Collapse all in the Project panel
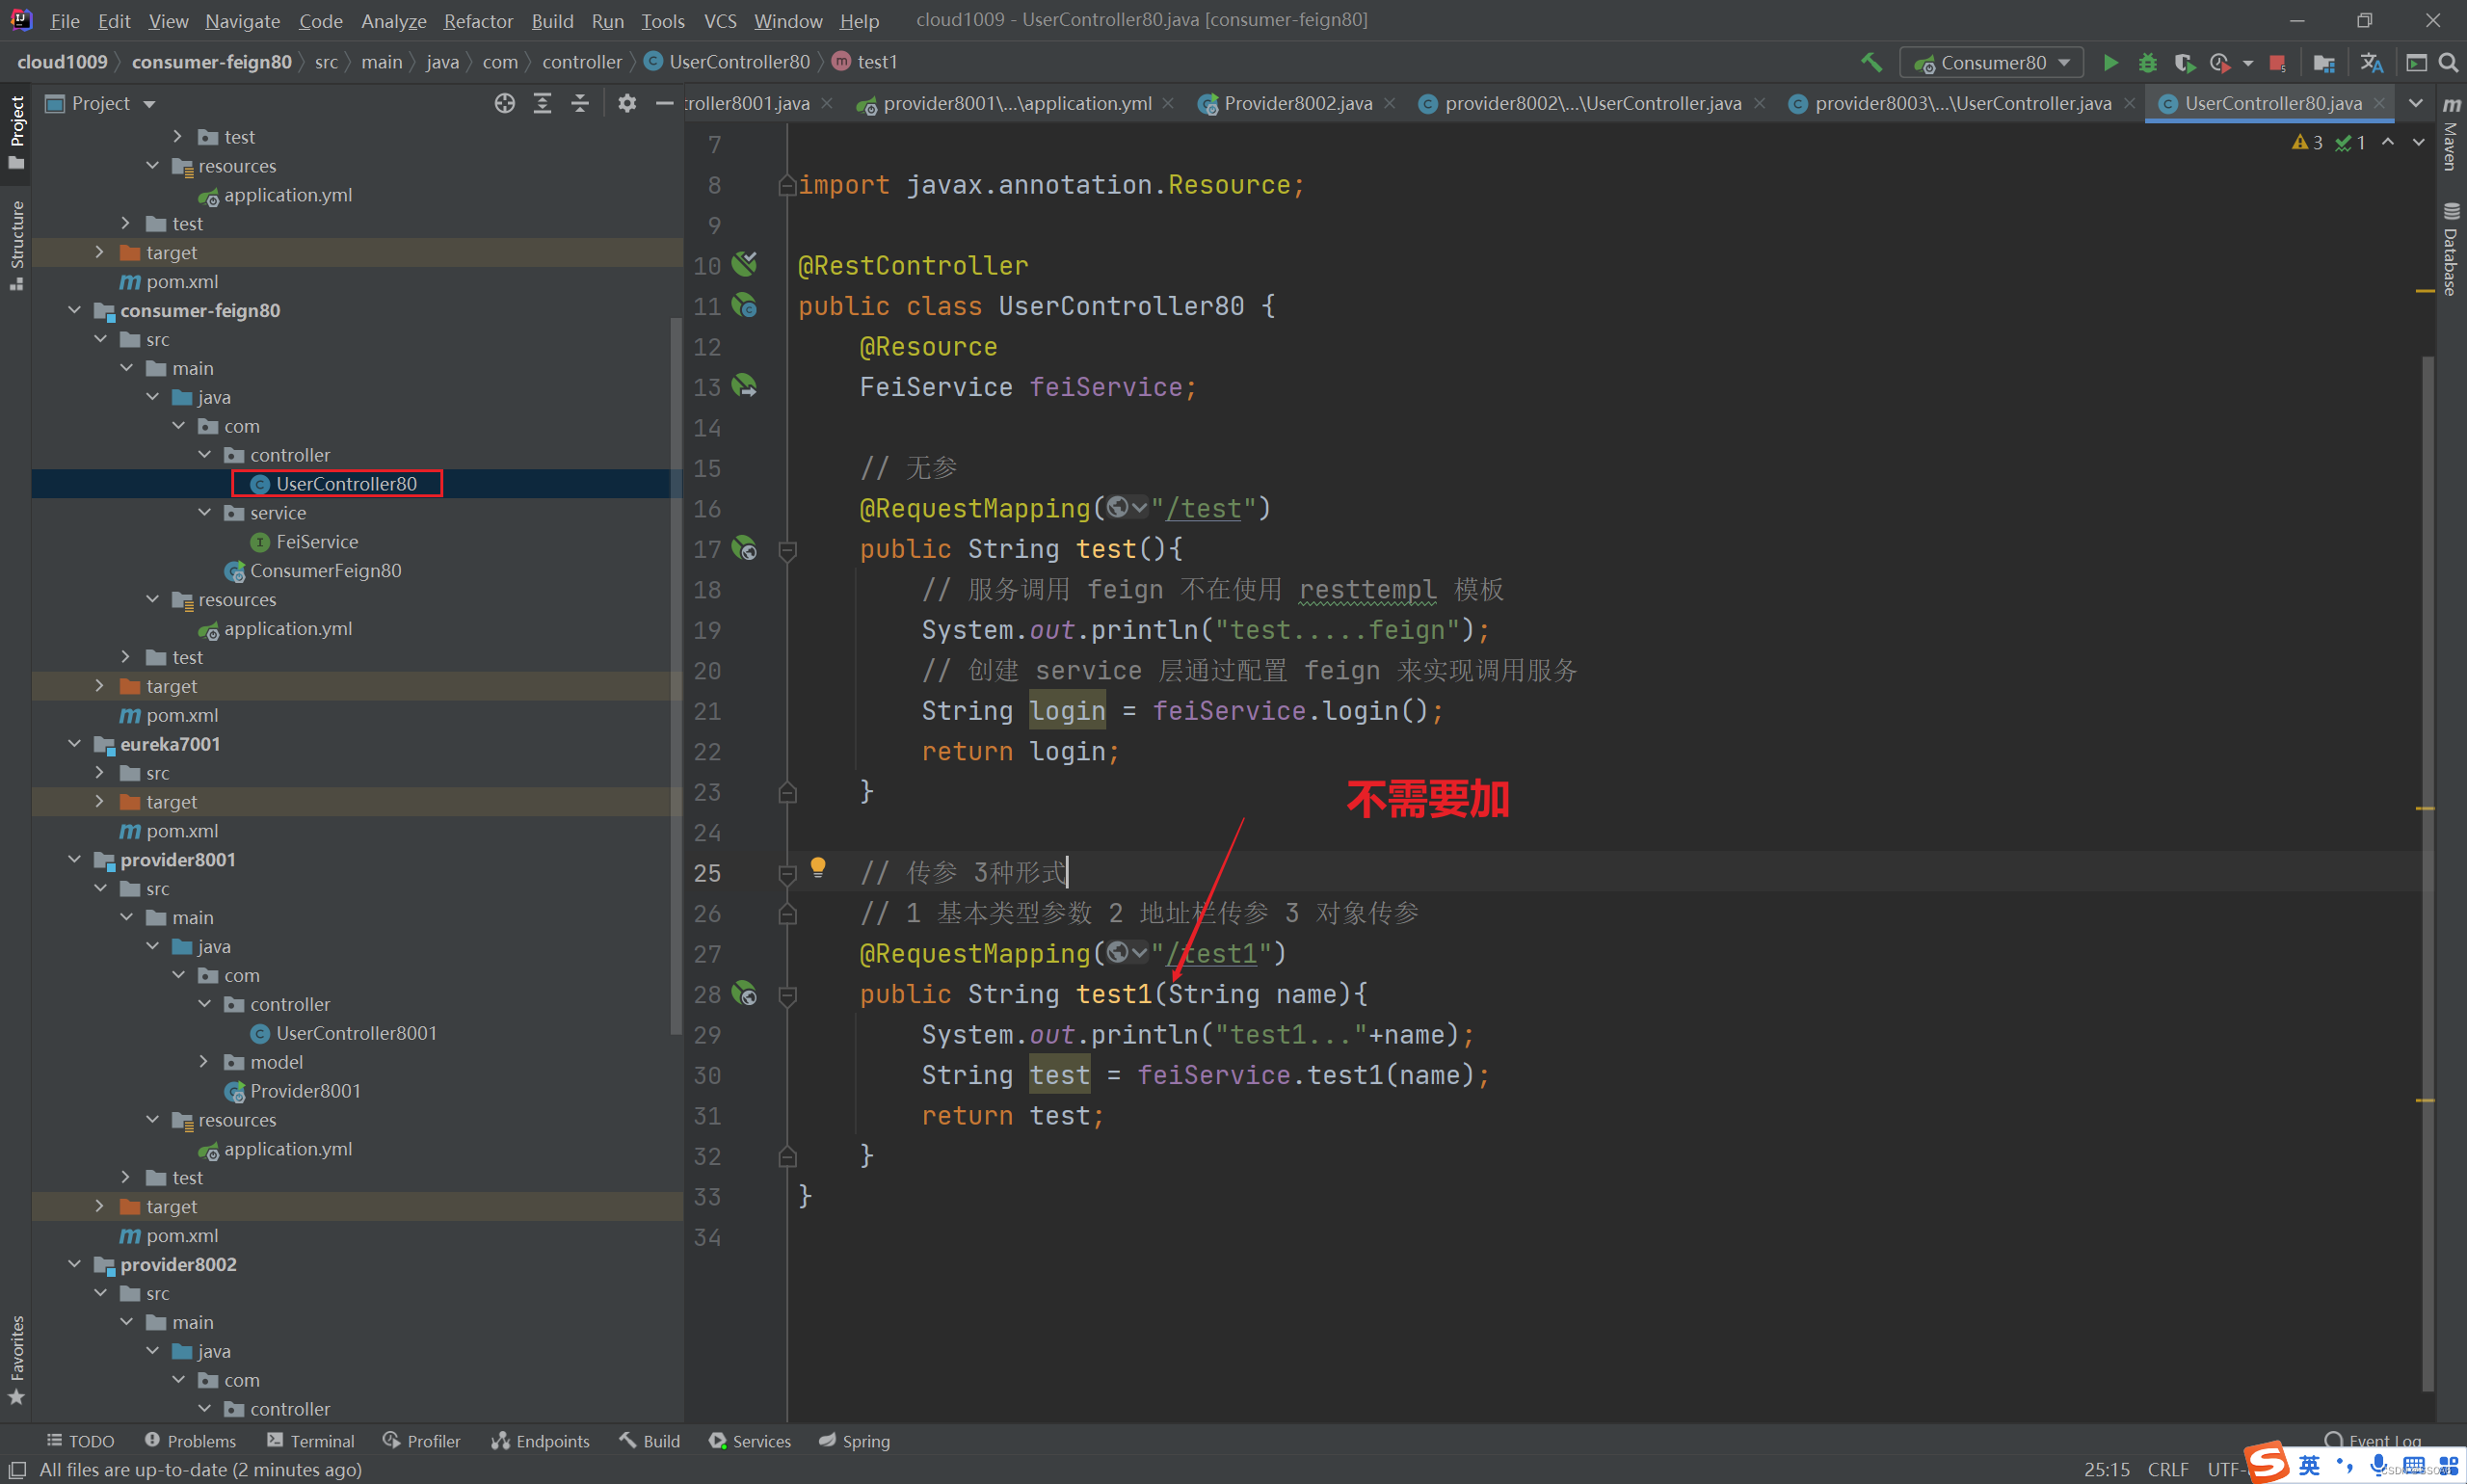This screenshot has width=2467, height=1484. (x=580, y=103)
